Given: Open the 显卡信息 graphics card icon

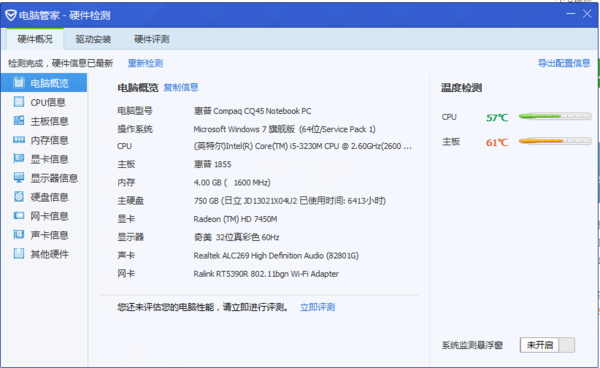Looking at the screenshot, I should point(19,159).
